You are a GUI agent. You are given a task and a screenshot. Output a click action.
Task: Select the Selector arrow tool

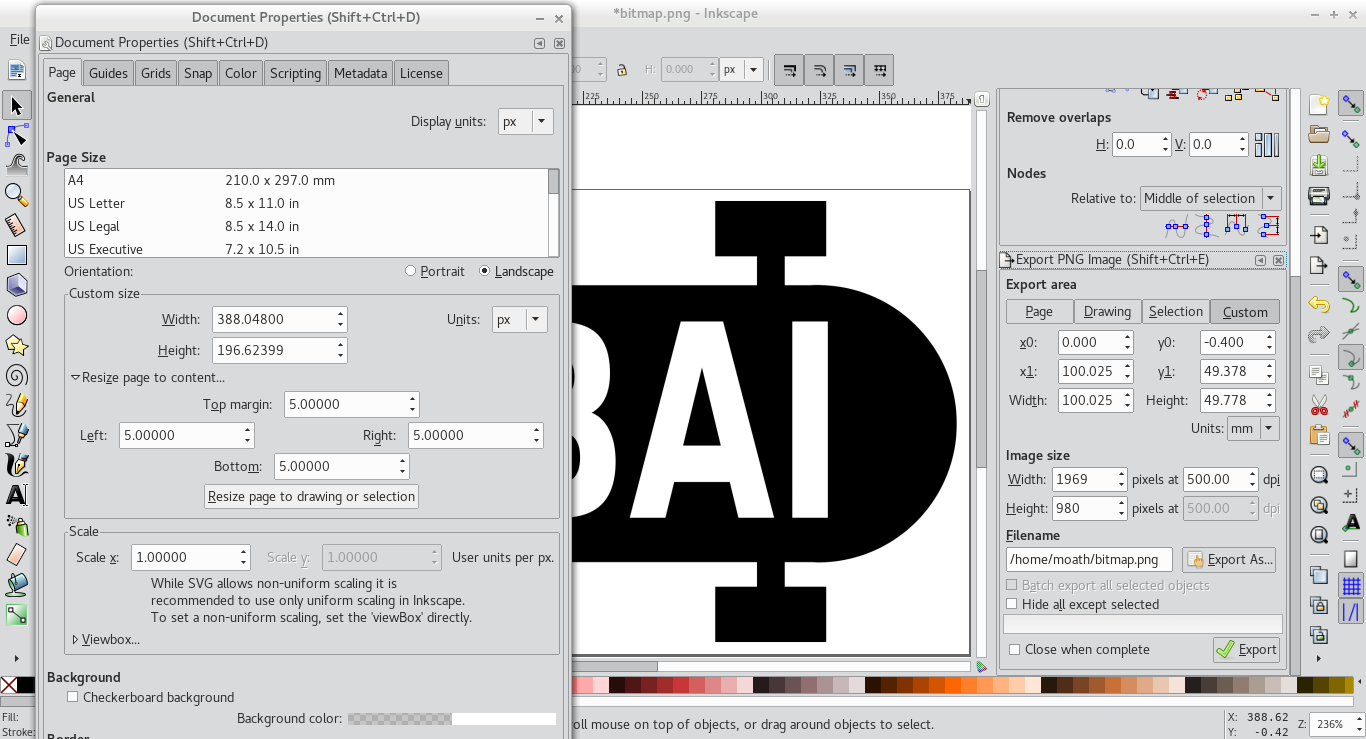coord(16,105)
